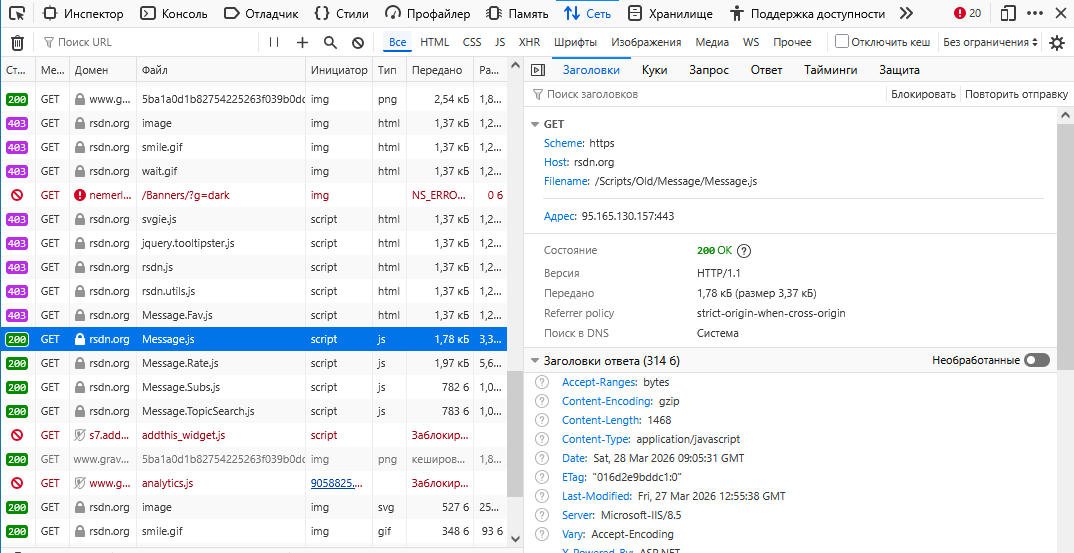The width and height of the screenshot is (1074, 553).
Task: Open network settings gear icon
Action: [1057, 43]
